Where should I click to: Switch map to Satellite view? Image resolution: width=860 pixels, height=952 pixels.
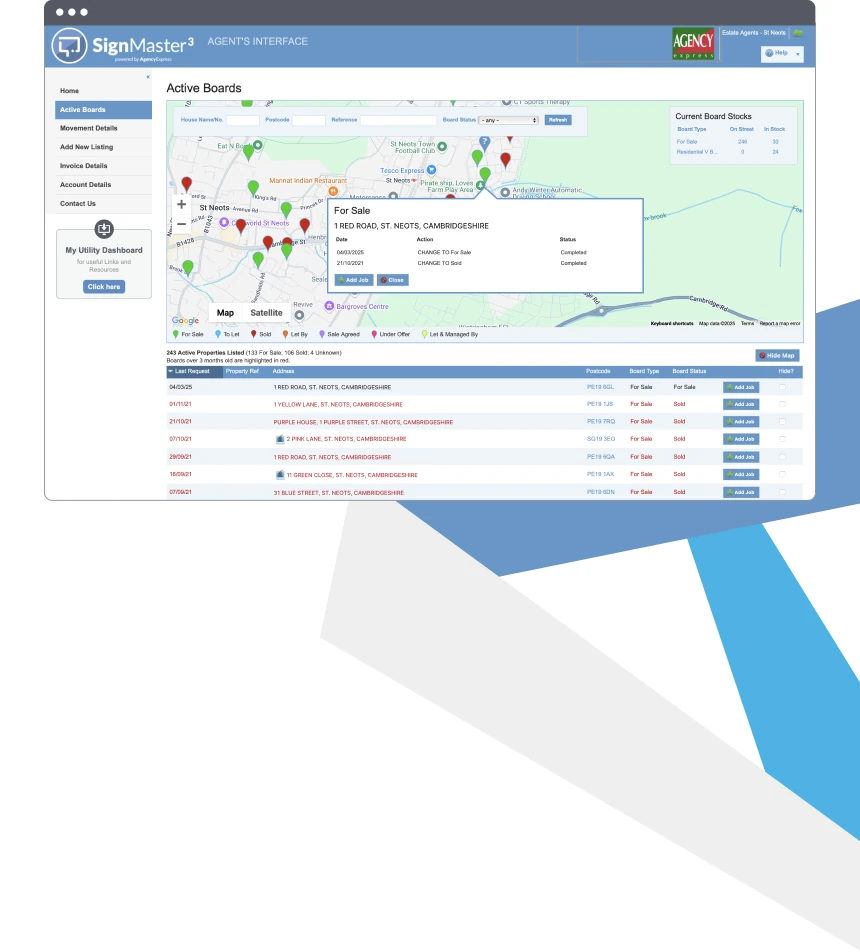[266, 313]
